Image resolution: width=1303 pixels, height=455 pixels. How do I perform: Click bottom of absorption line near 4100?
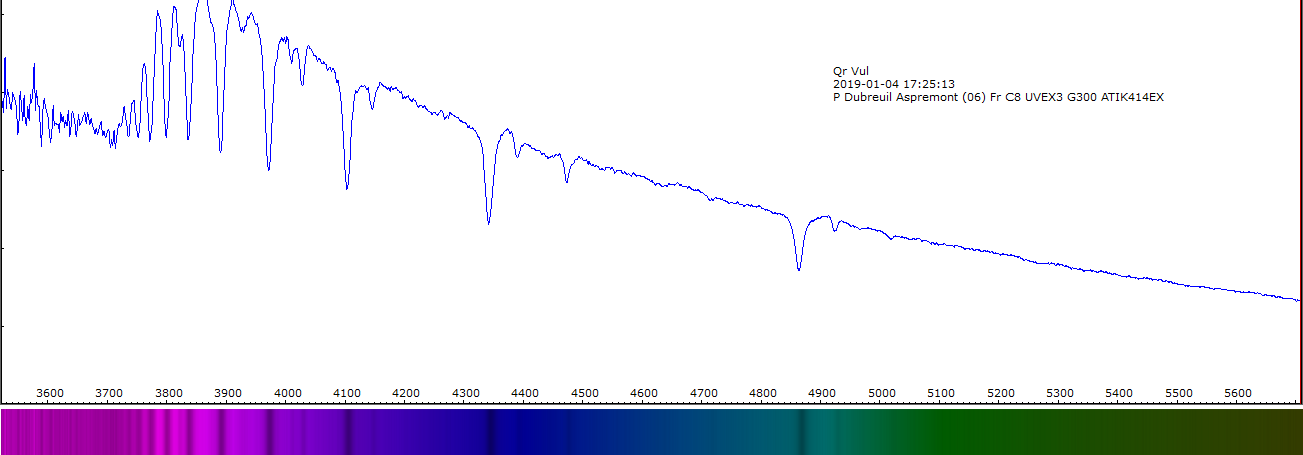[x=347, y=187]
